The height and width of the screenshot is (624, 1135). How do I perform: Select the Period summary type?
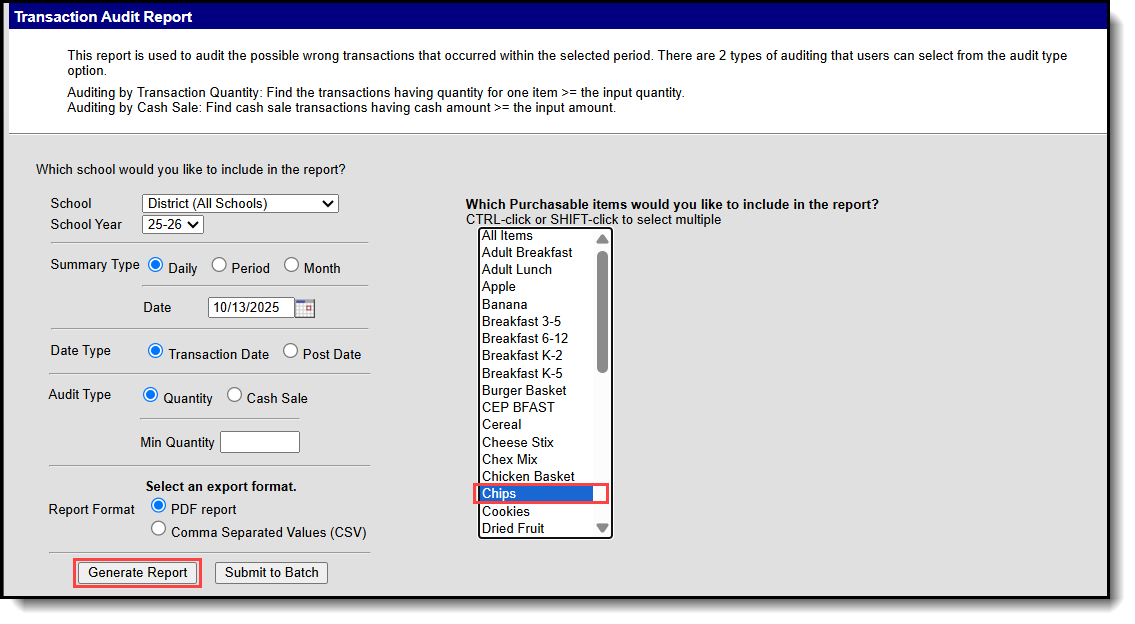click(x=219, y=266)
